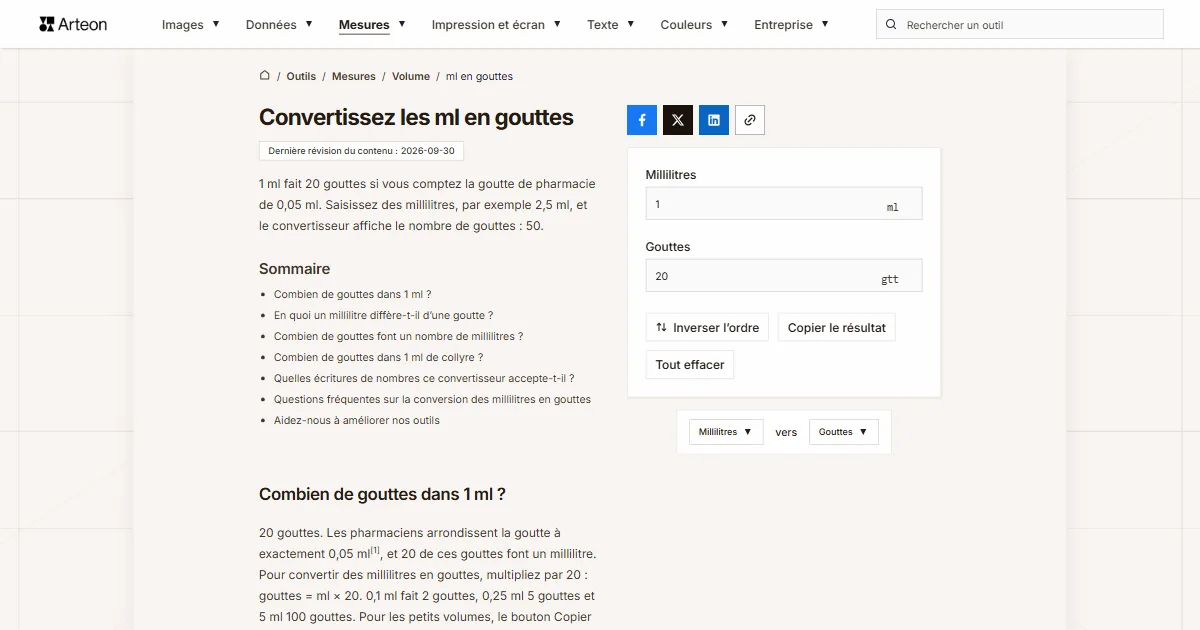Open the Mesures breadcrumb link
This screenshot has width=1200, height=630.
(x=354, y=76)
